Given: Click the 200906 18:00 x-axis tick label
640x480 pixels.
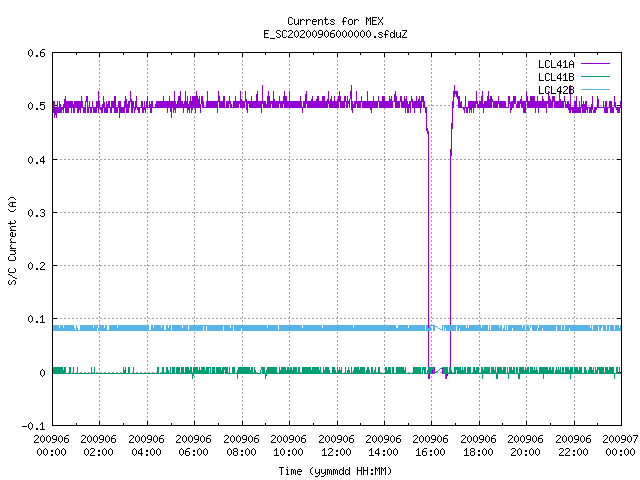Looking at the screenshot, I should pyautogui.click(x=478, y=446).
